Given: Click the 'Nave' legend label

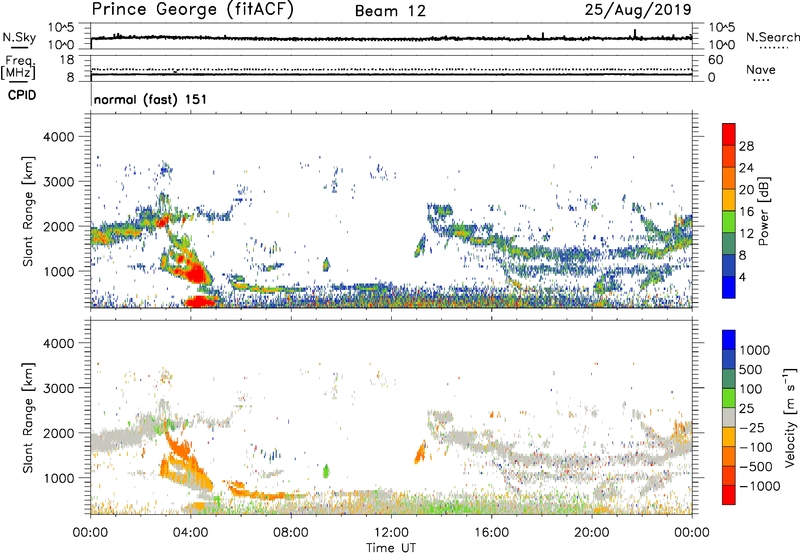Looking at the screenshot, I should pyautogui.click(x=761, y=70).
